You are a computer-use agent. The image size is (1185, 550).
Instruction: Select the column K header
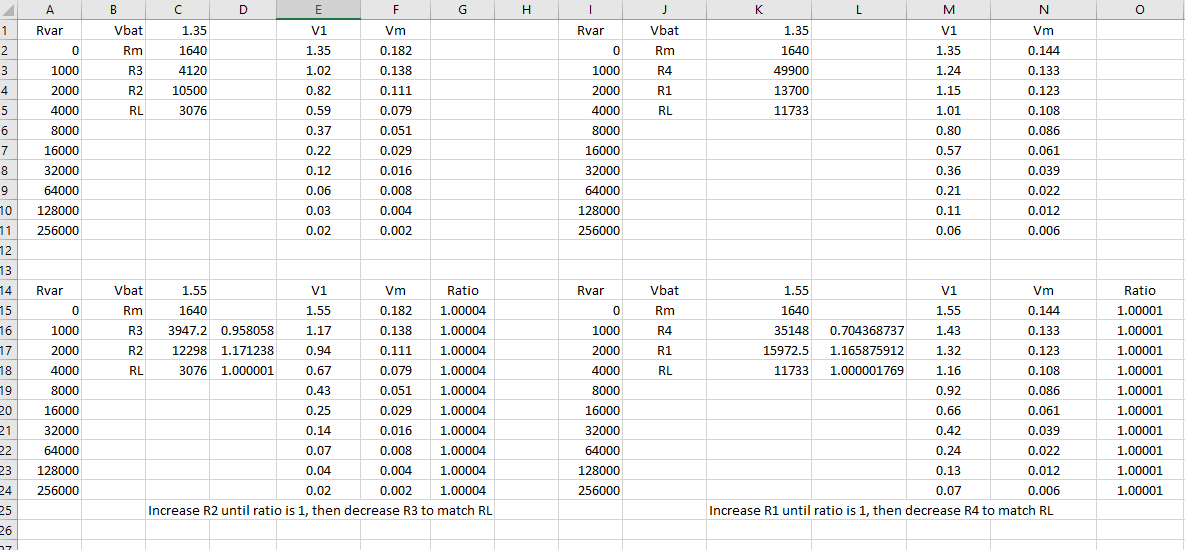click(757, 9)
